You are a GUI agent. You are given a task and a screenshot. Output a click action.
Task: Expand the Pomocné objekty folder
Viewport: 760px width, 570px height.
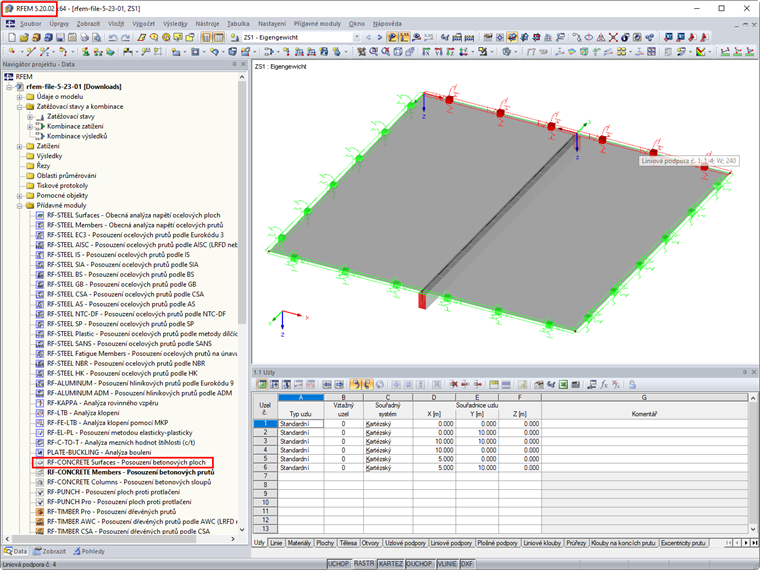(20, 195)
